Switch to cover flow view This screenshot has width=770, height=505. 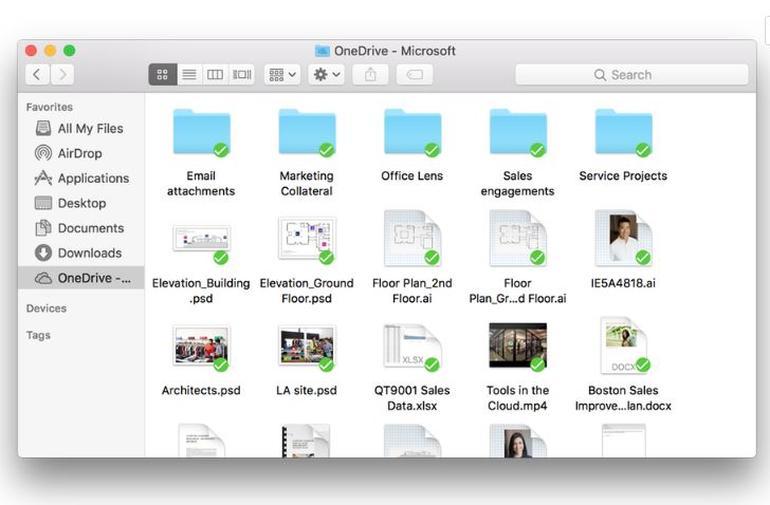coord(241,74)
